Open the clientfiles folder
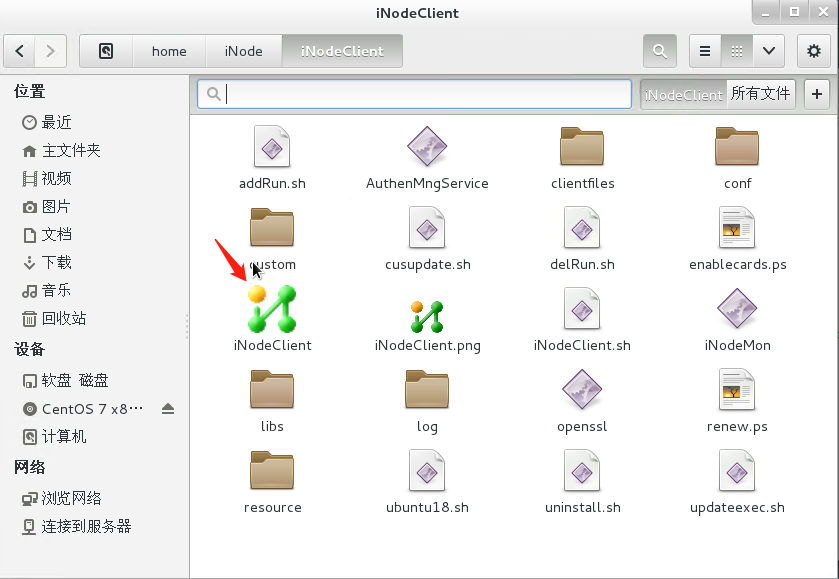 pos(582,146)
